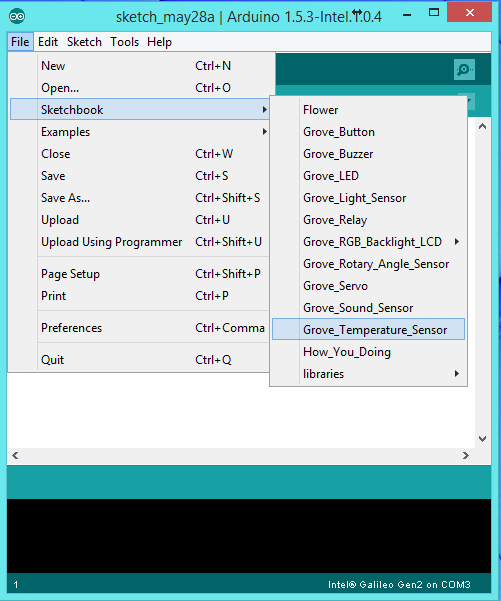
Task: Click line number 1 in status bar
Action: [x=16, y=585]
